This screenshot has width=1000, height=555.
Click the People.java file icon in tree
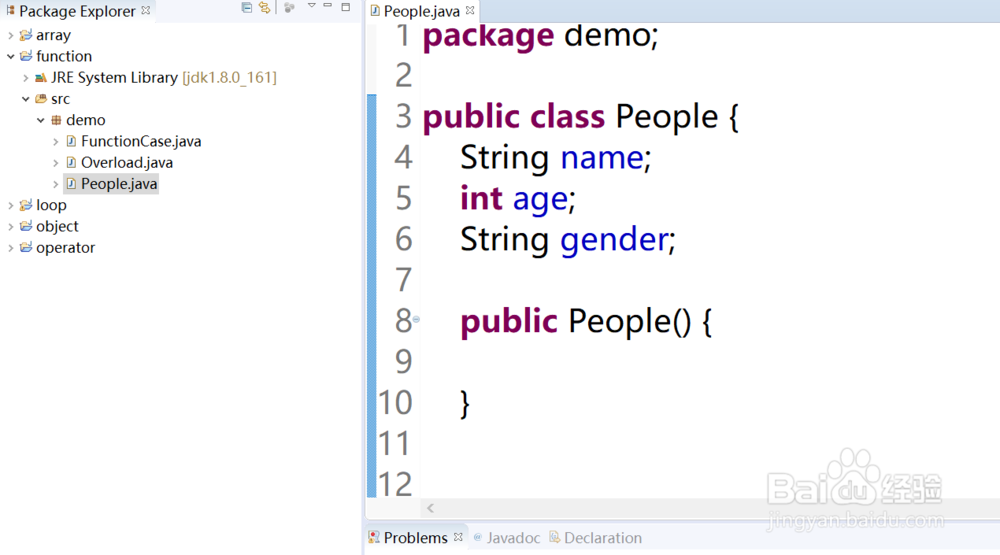point(71,184)
